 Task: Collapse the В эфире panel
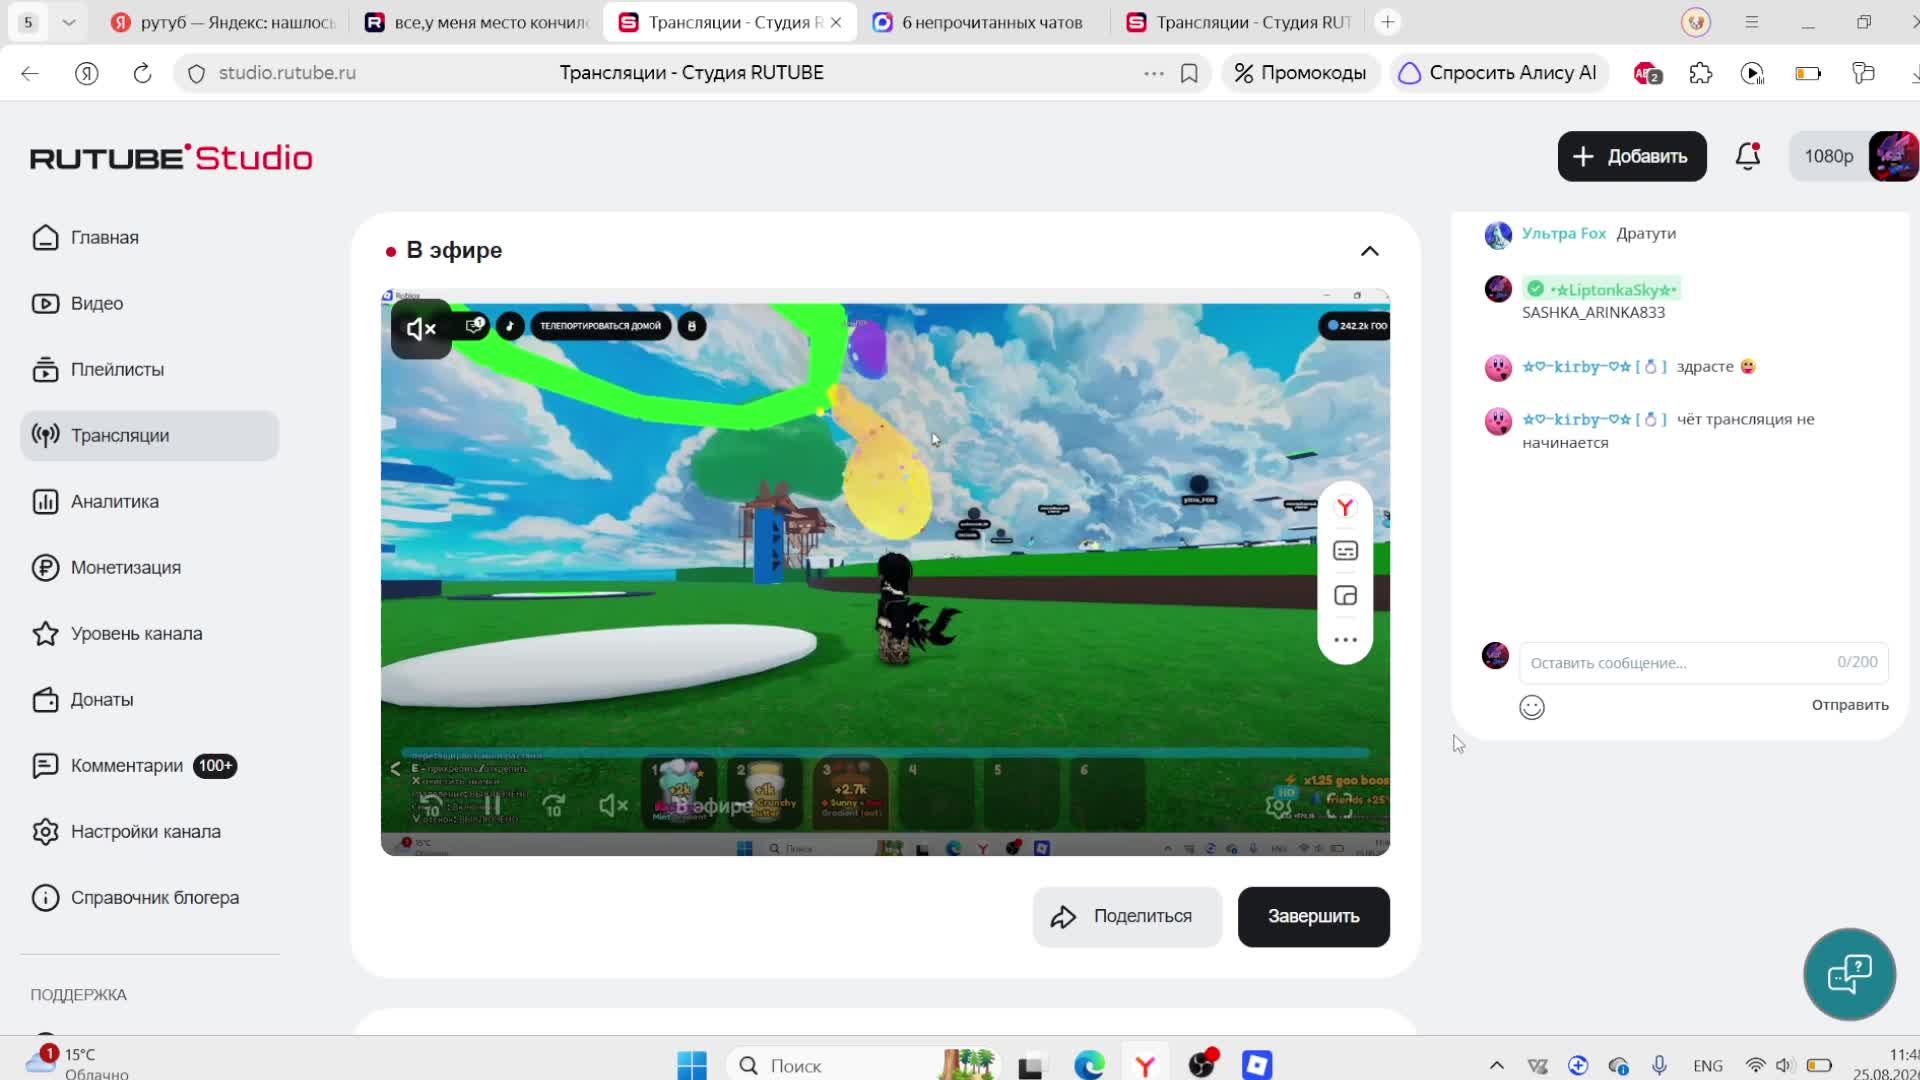(x=1370, y=251)
